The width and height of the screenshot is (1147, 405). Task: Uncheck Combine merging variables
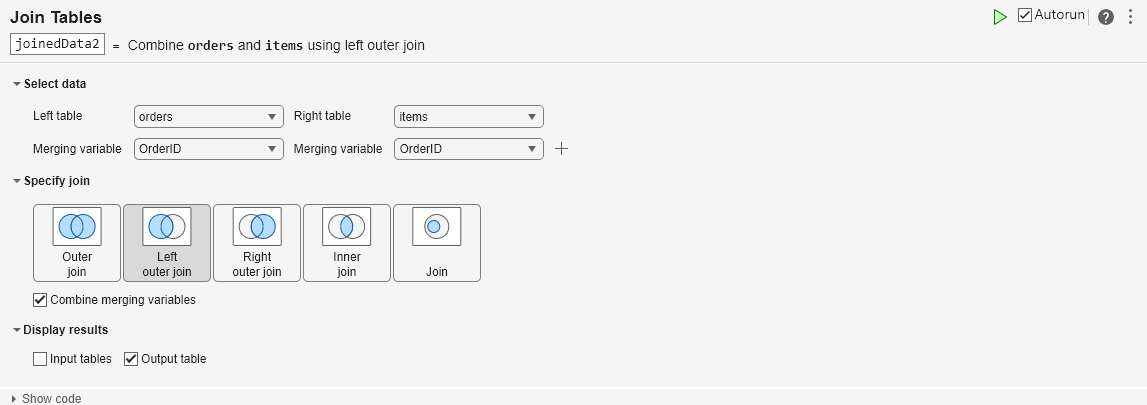41,299
